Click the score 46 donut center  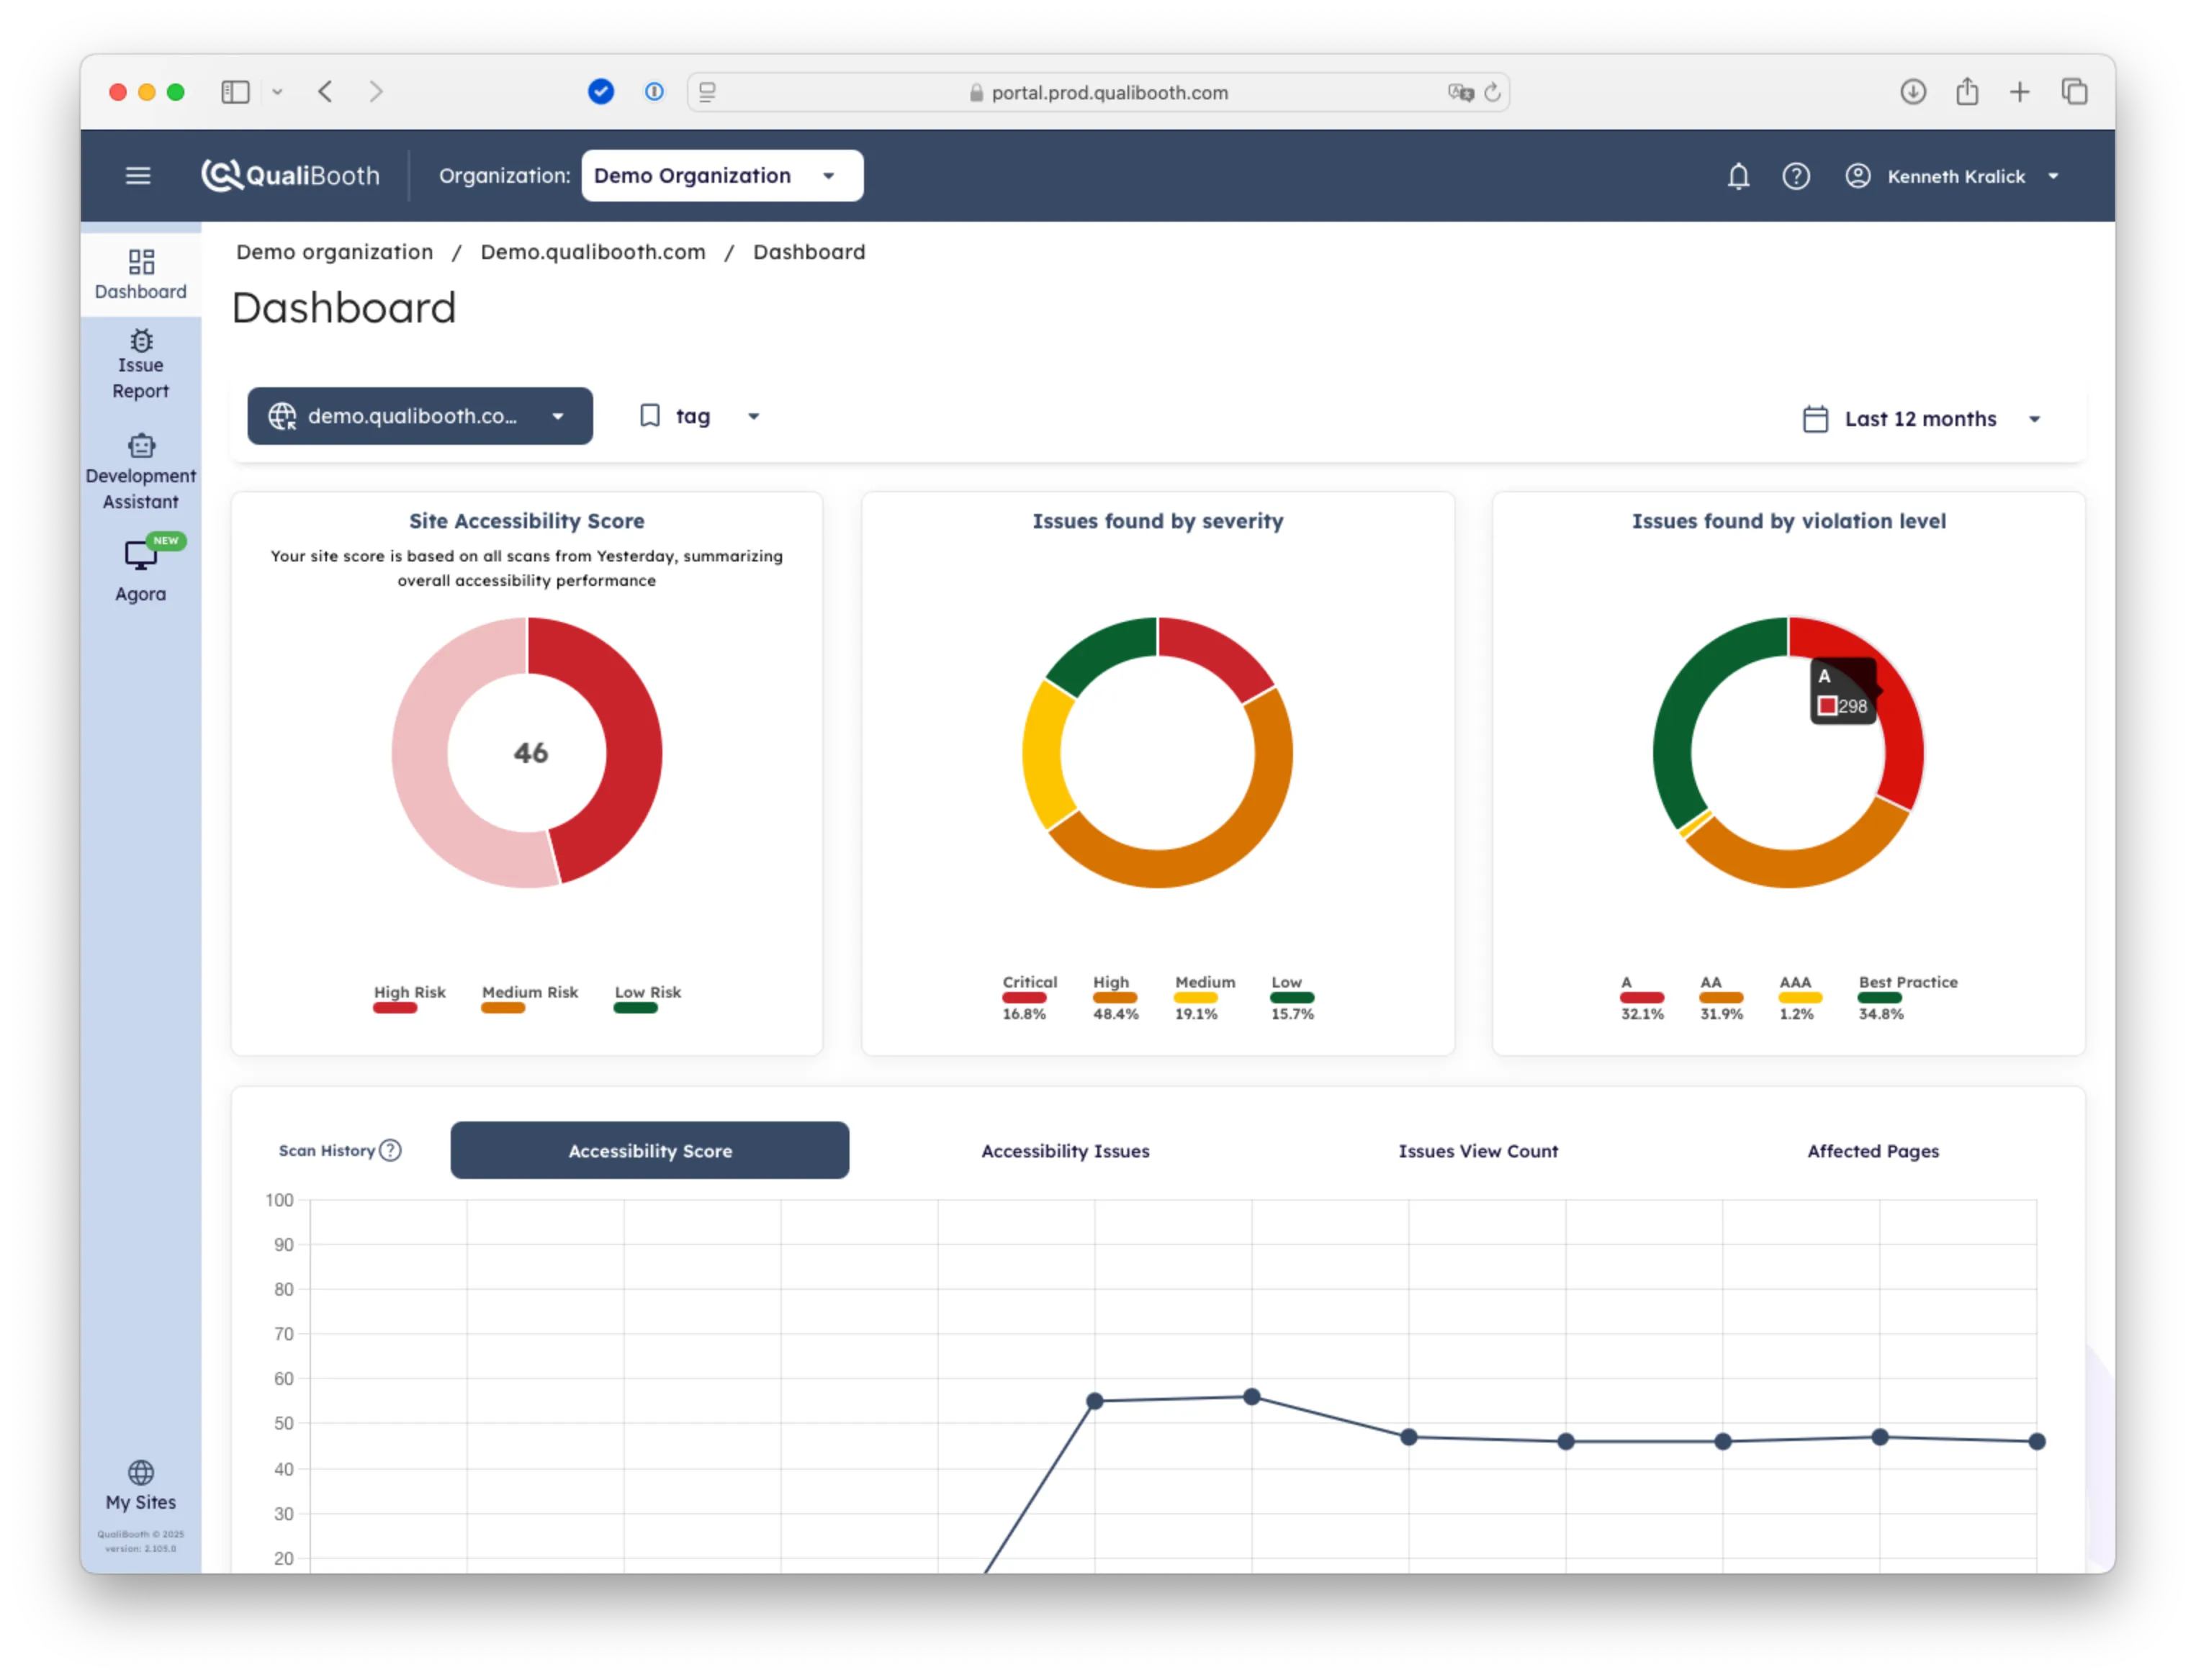tap(531, 754)
